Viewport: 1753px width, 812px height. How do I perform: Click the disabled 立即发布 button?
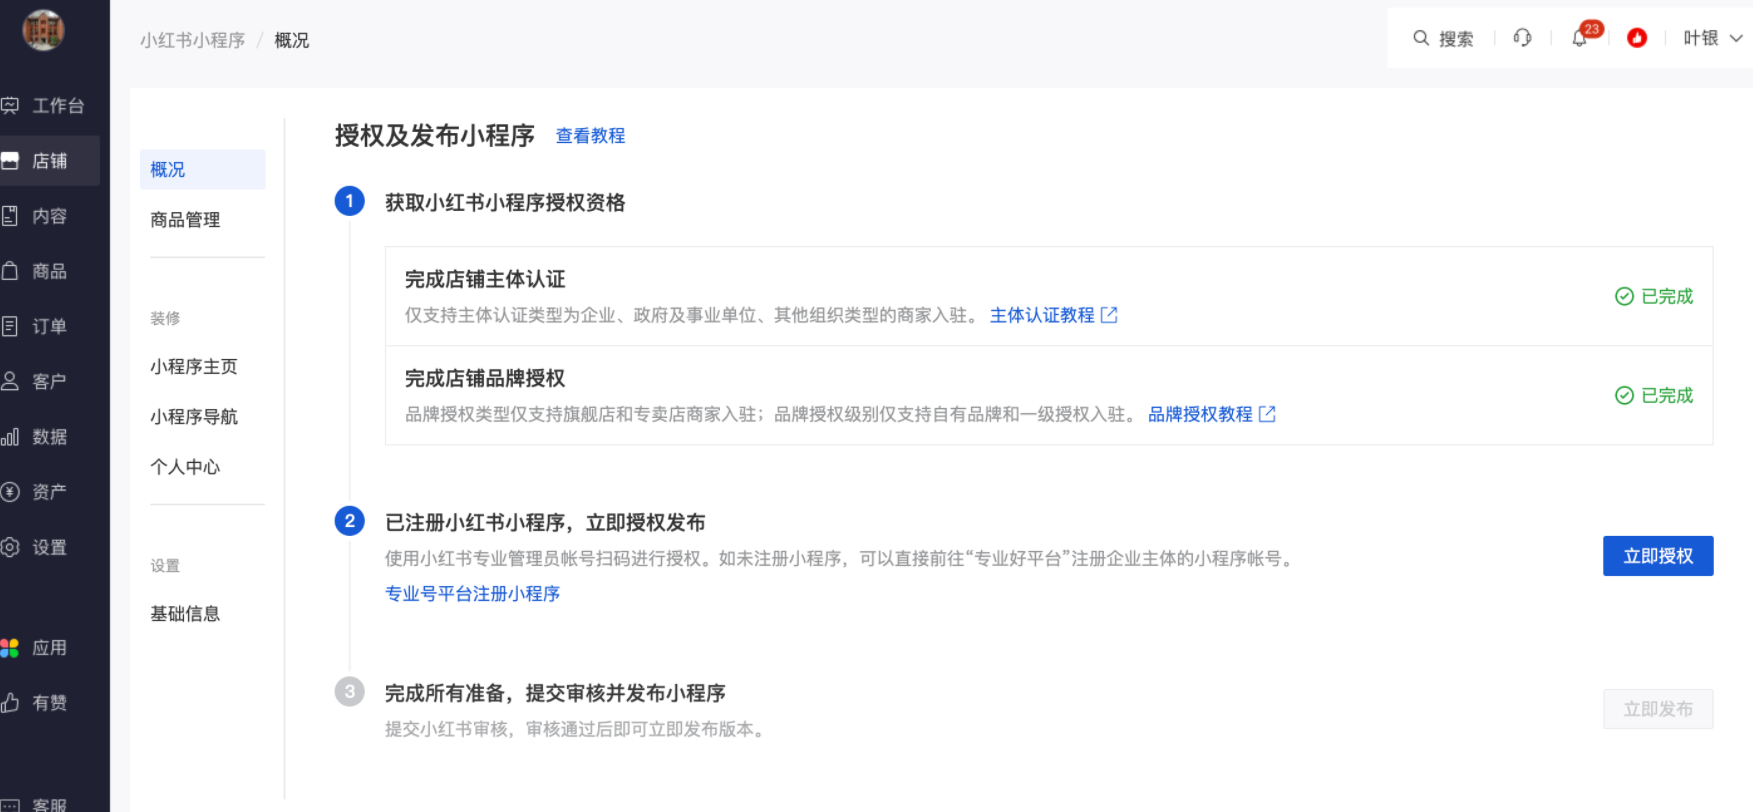pyautogui.click(x=1658, y=709)
